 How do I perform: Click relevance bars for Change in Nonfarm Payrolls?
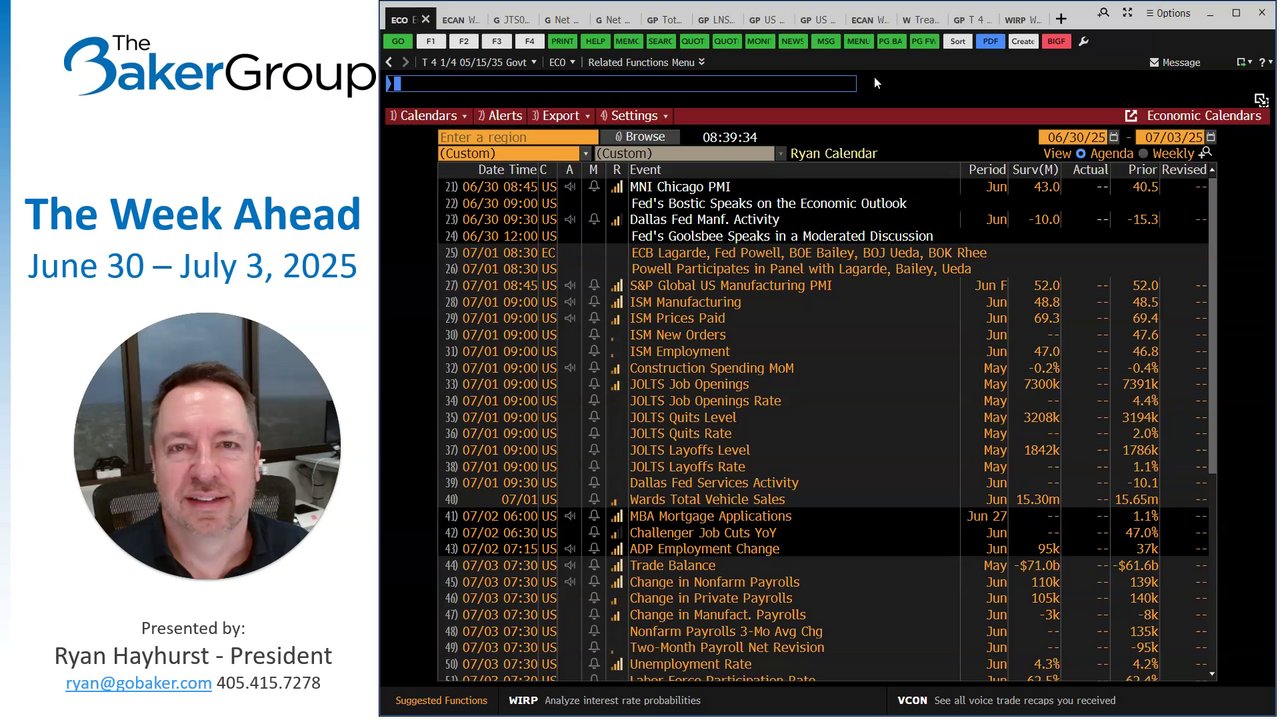(x=617, y=582)
